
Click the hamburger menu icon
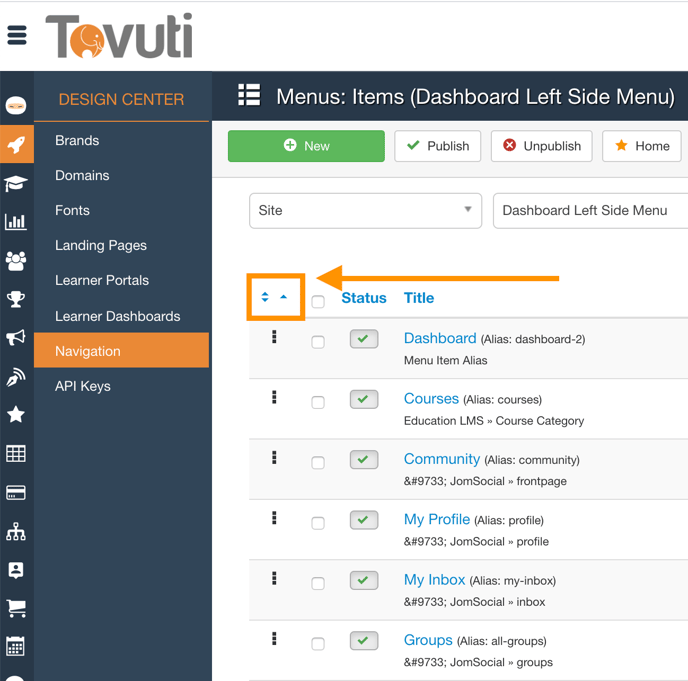(x=17, y=36)
